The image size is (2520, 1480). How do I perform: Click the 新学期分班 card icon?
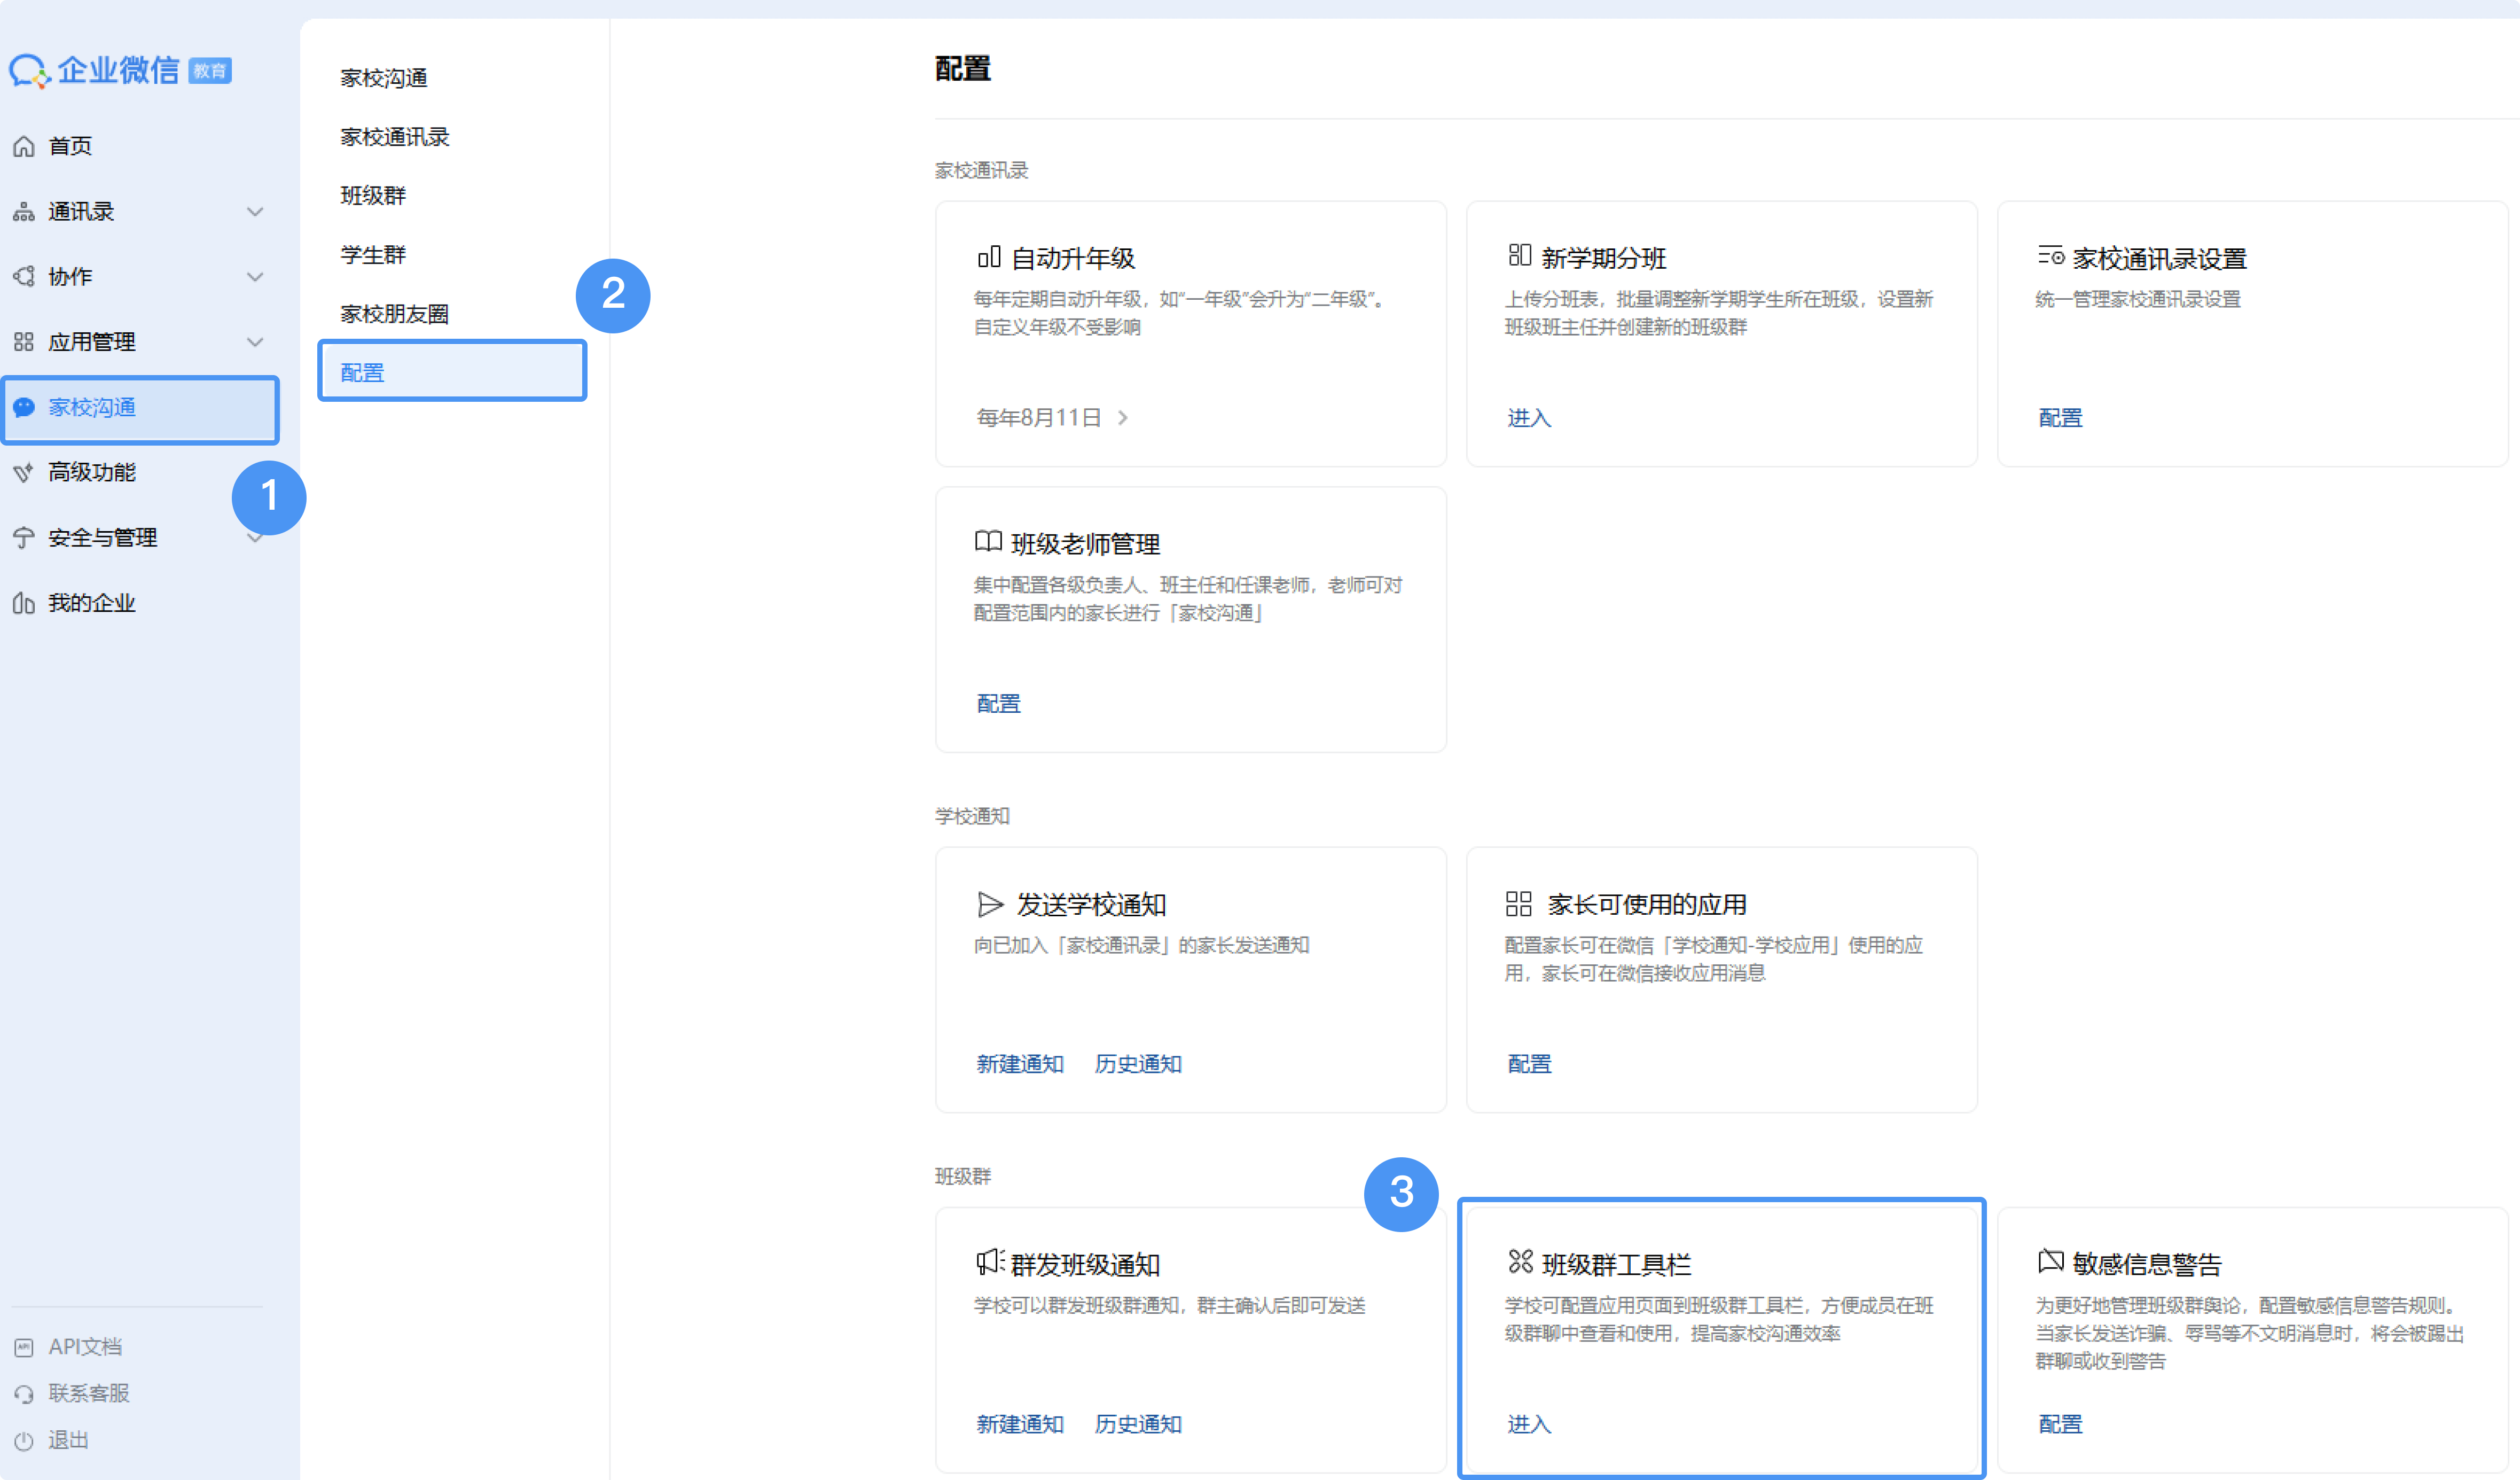click(1519, 256)
